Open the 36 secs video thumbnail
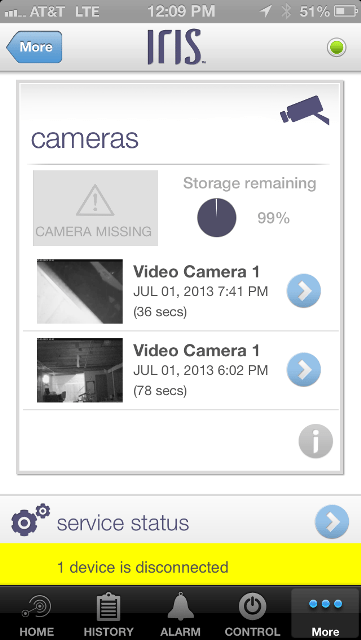 pyautogui.click(x=80, y=291)
